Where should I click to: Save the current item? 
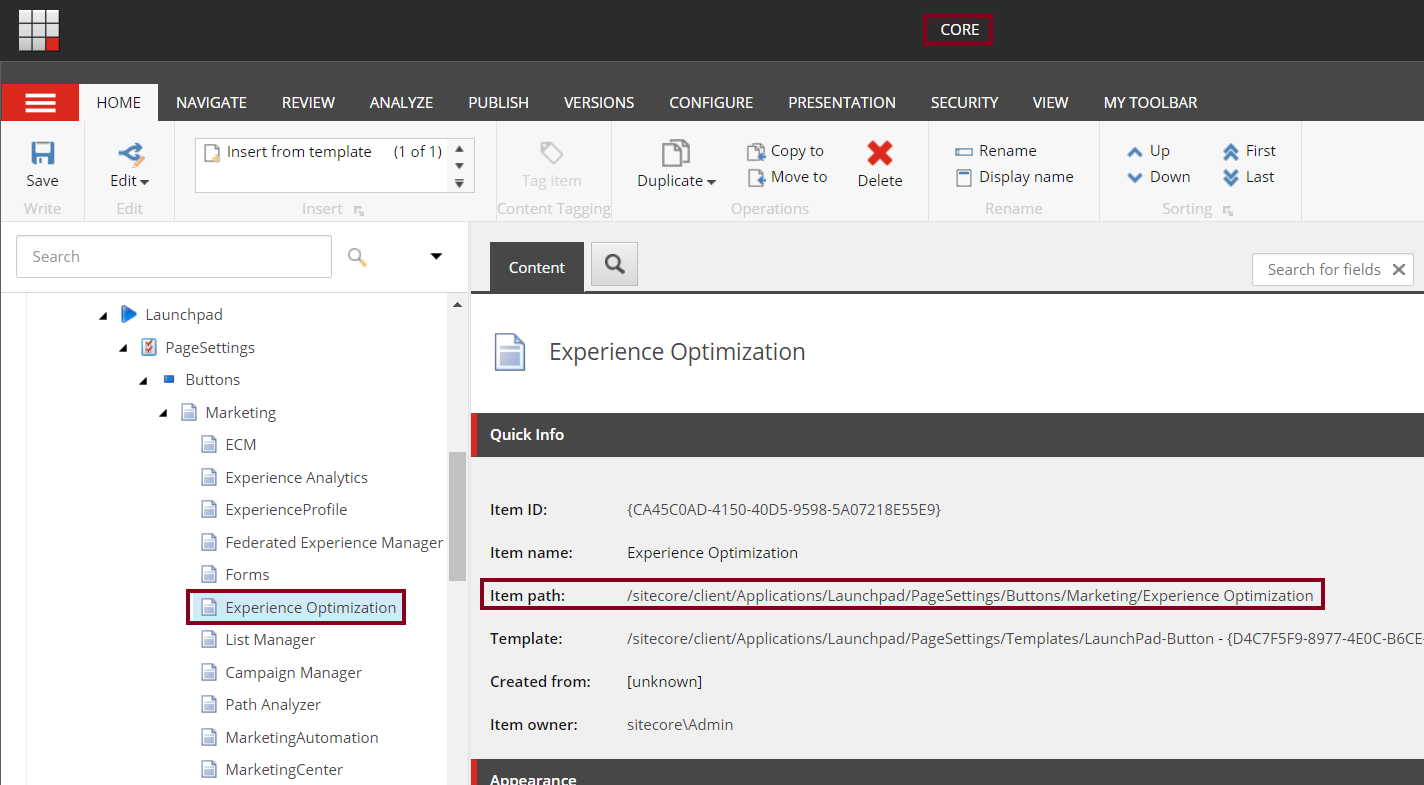[x=42, y=163]
